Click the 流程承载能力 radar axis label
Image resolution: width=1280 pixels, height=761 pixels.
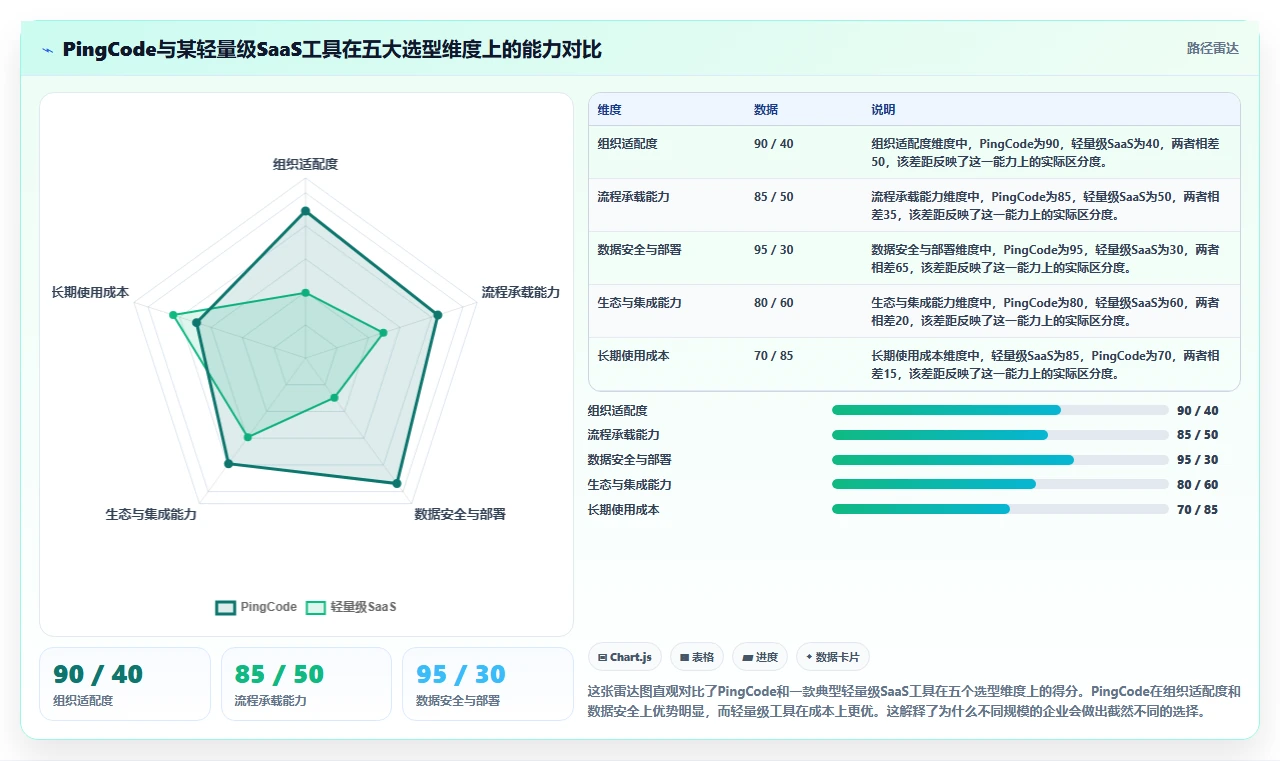click(521, 292)
